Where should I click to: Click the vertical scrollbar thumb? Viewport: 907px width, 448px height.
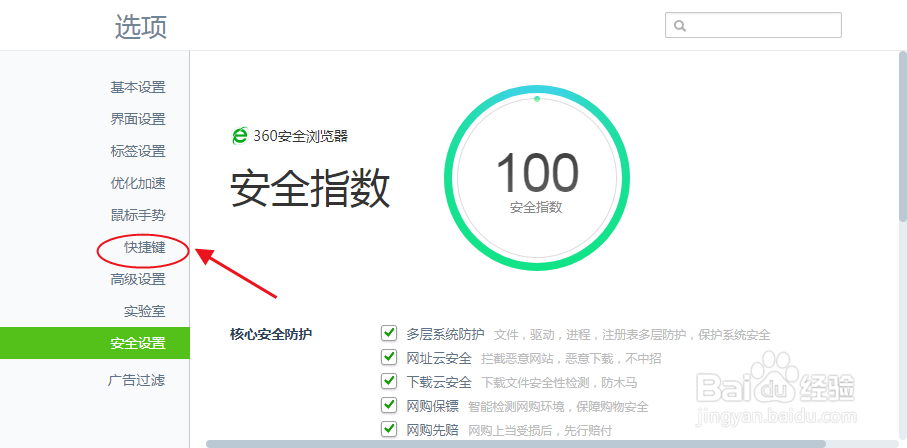902,137
